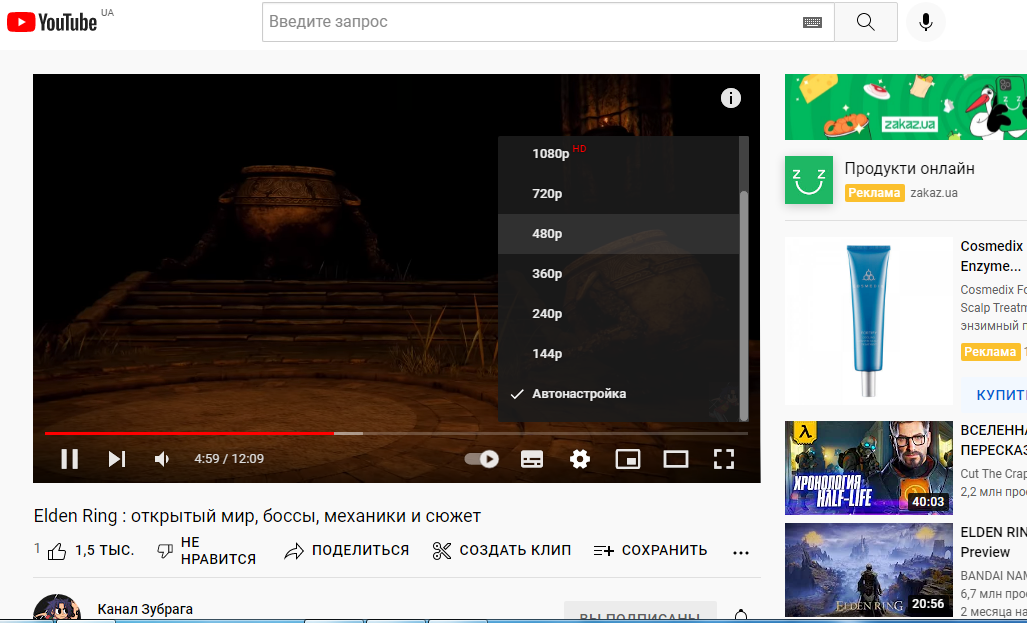Save the video with СОХРАНИТЬ
The height and width of the screenshot is (623, 1027).
(x=650, y=551)
